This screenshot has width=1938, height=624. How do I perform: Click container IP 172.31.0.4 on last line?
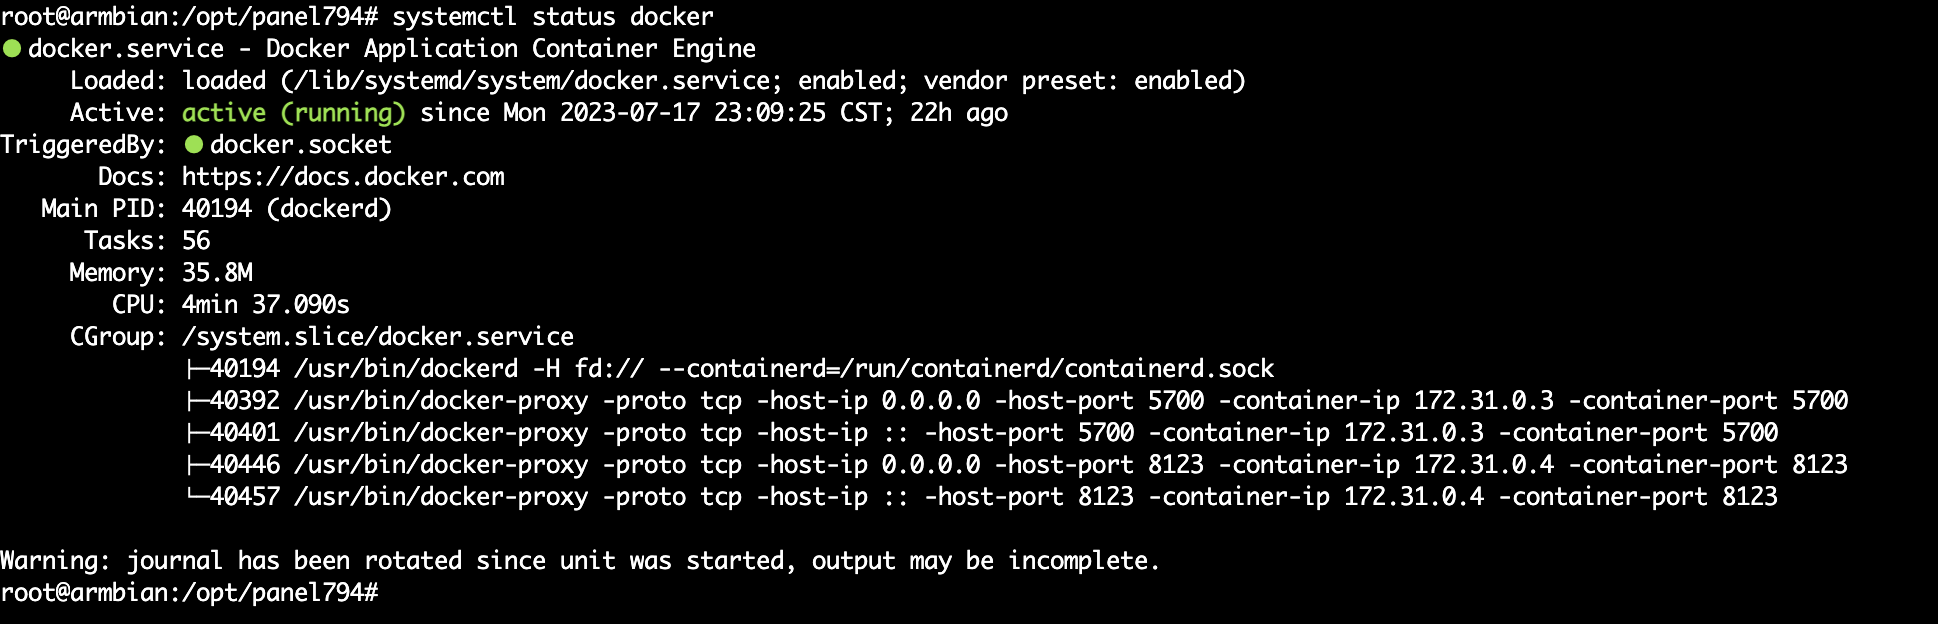[1414, 497]
